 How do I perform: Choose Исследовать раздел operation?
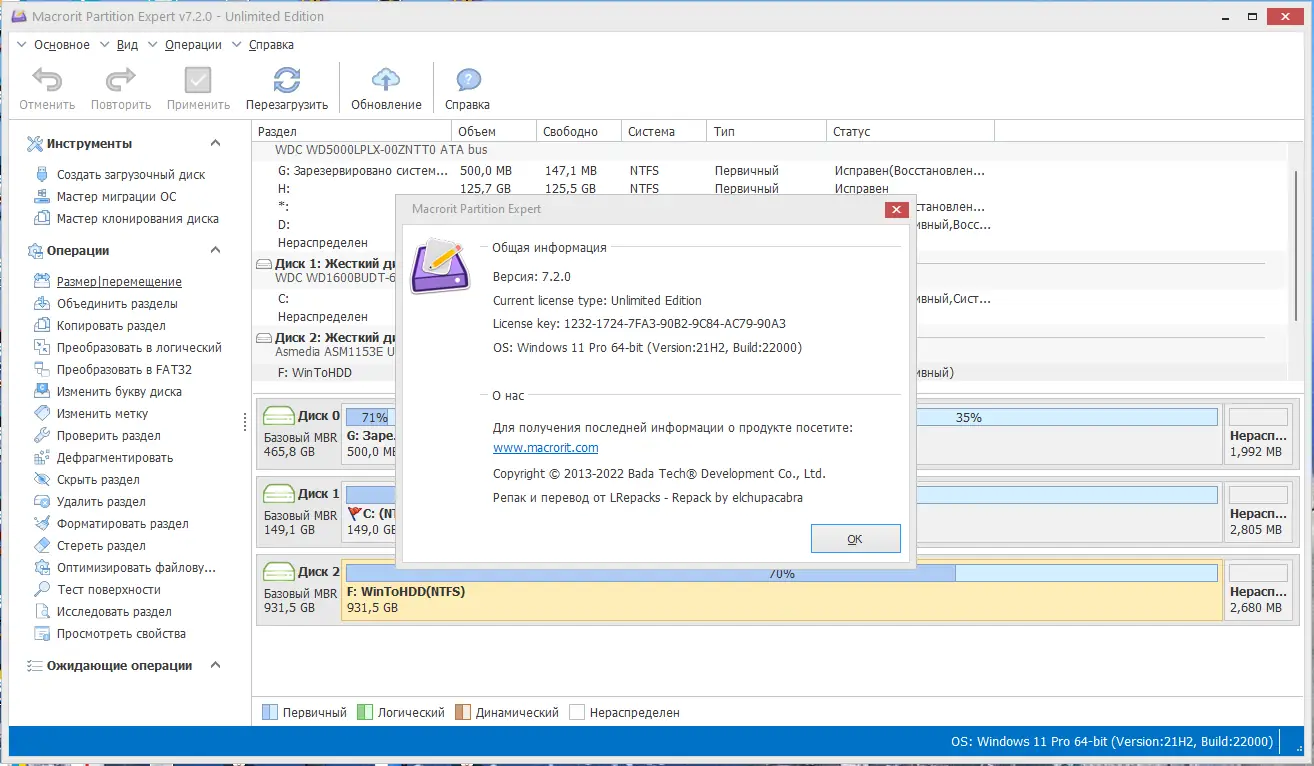[x=114, y=612]
